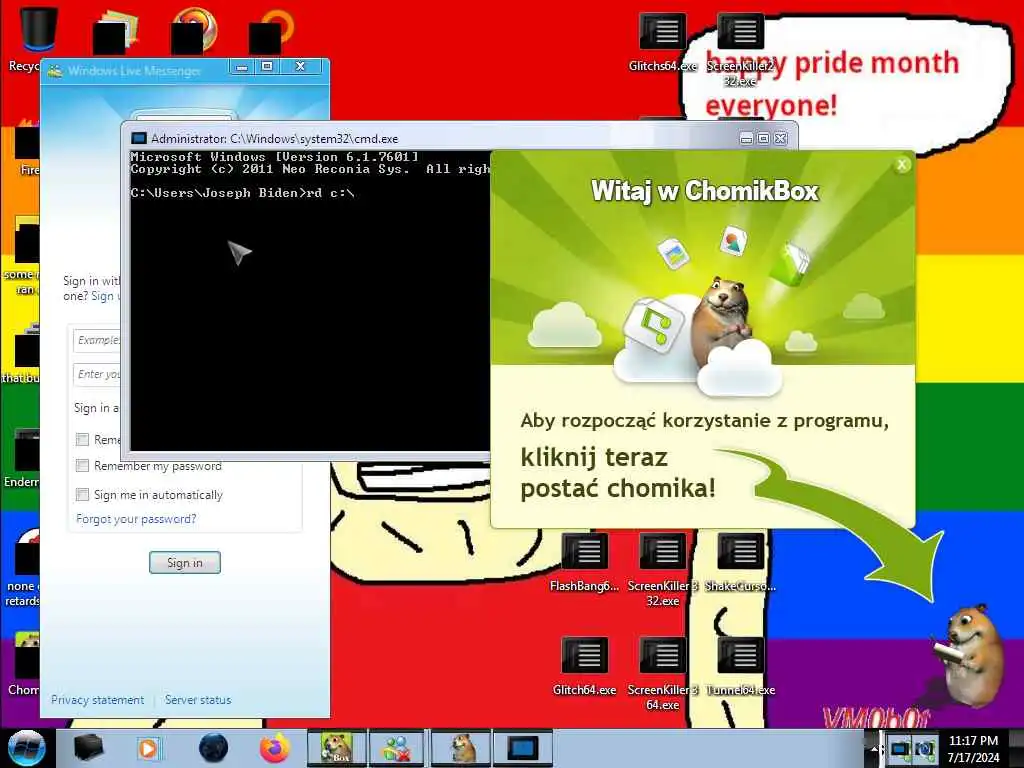This screenshot has height=768, width=1024.
Task: Select the desktop icon labeled Chom...
Action: (22, 664)
